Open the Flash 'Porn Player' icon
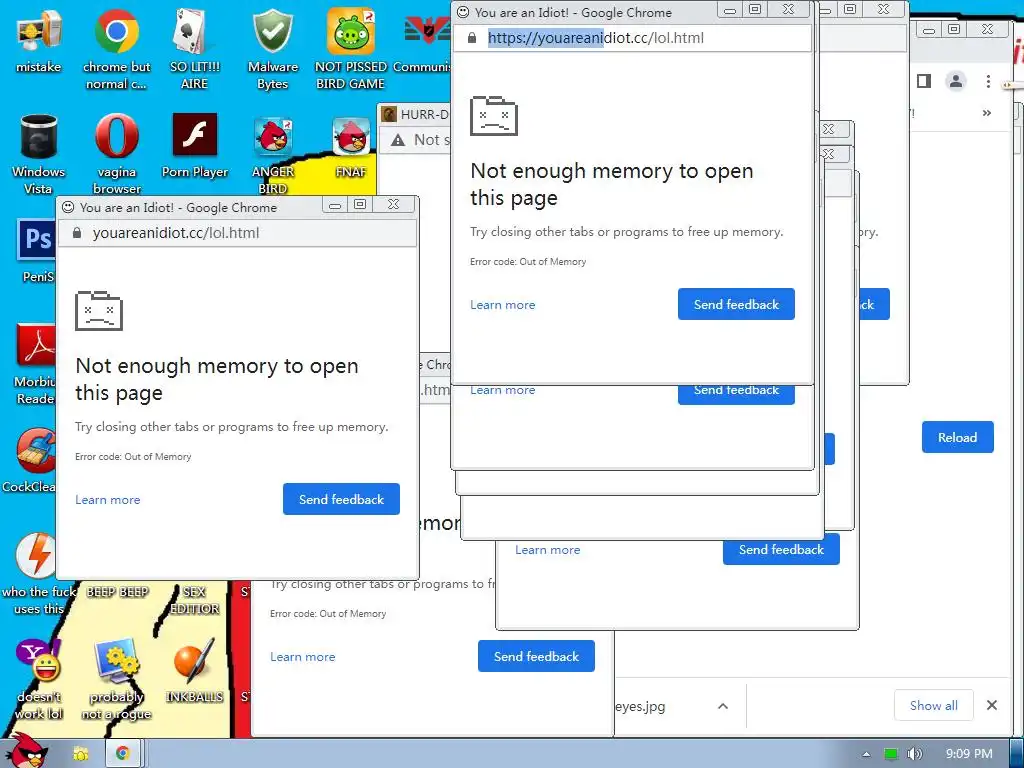 (195, 145)
